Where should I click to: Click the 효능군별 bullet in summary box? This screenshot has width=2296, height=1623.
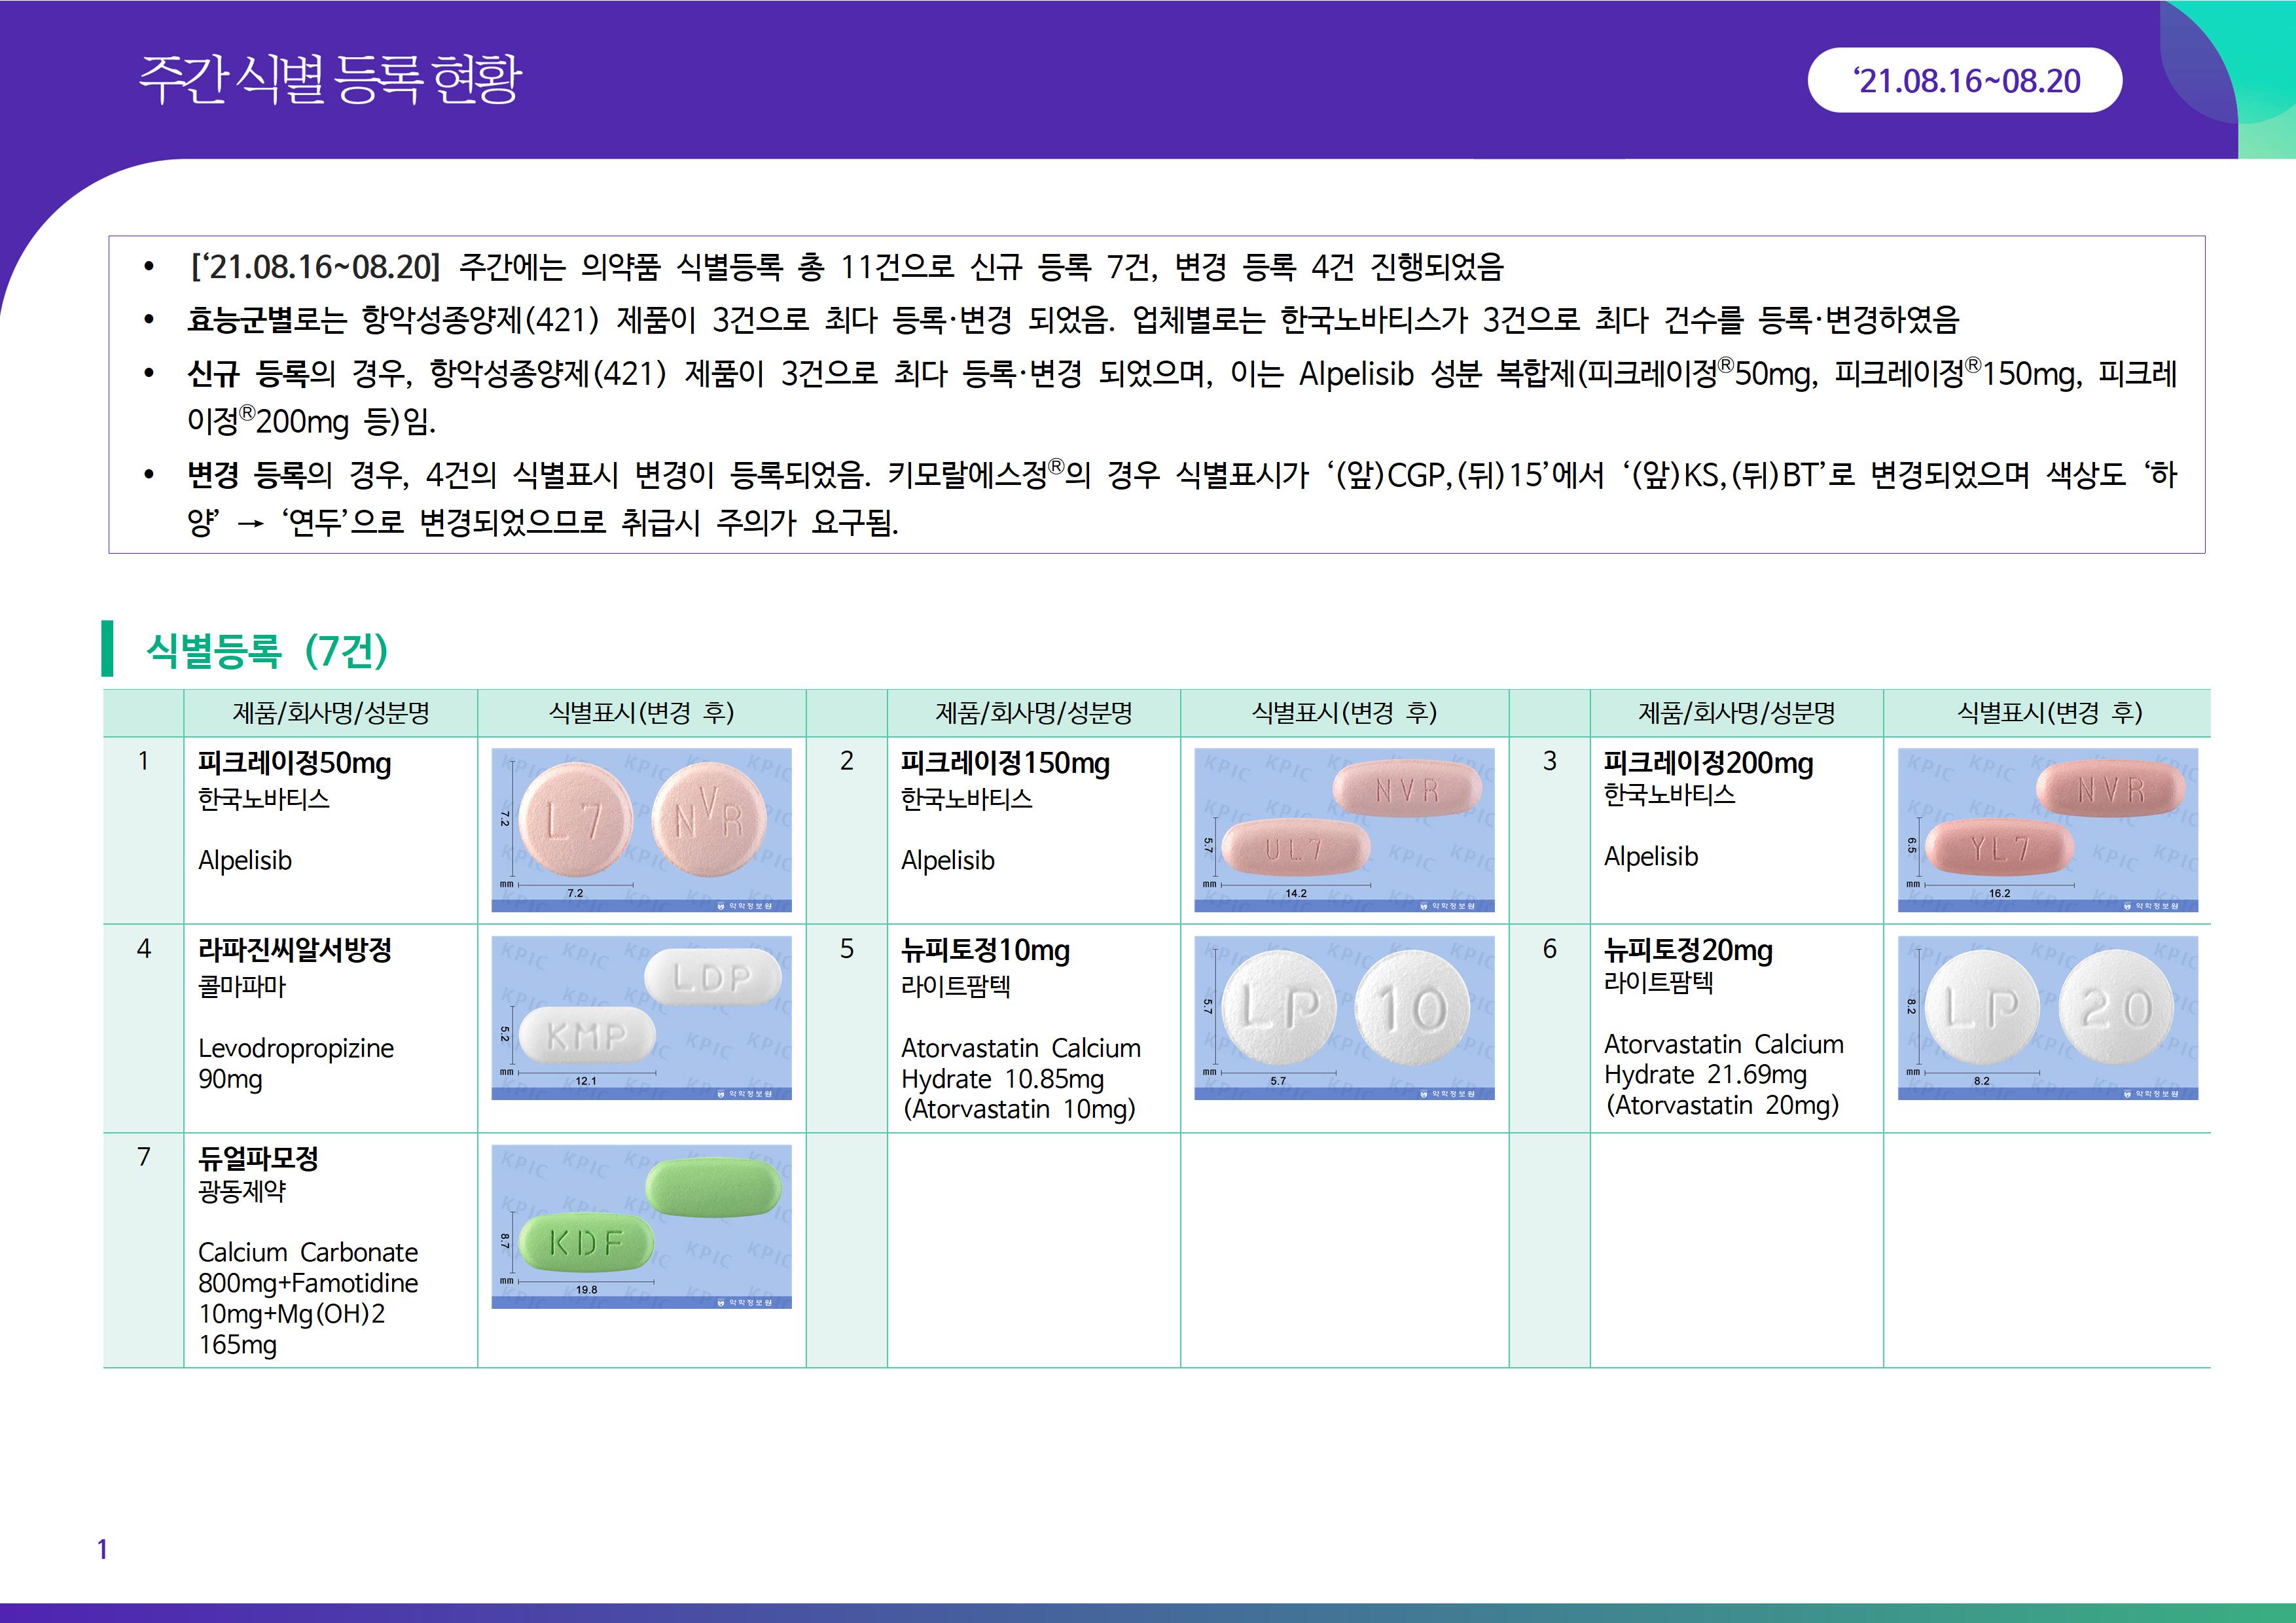239,320
